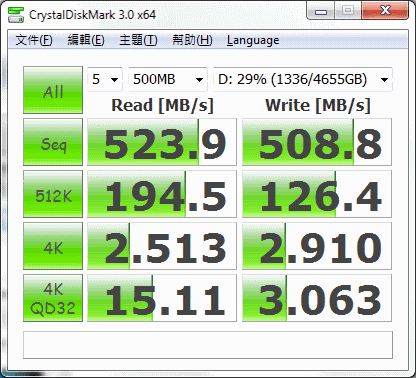Open the 主題(T) menu
416x378 pixels.
[x=138, y=40]
